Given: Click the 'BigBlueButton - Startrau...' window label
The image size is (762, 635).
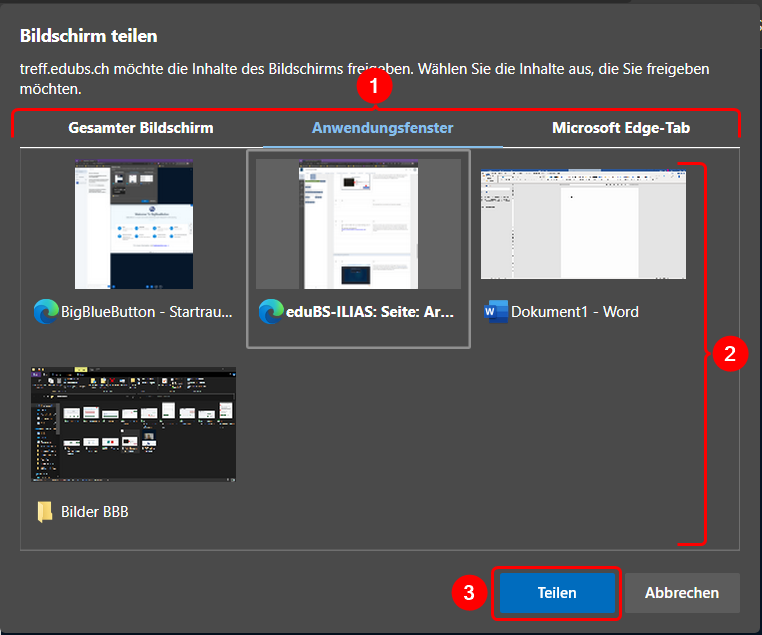Looking at the screenshot, I should pyautogui.click(x=146, y=312).
